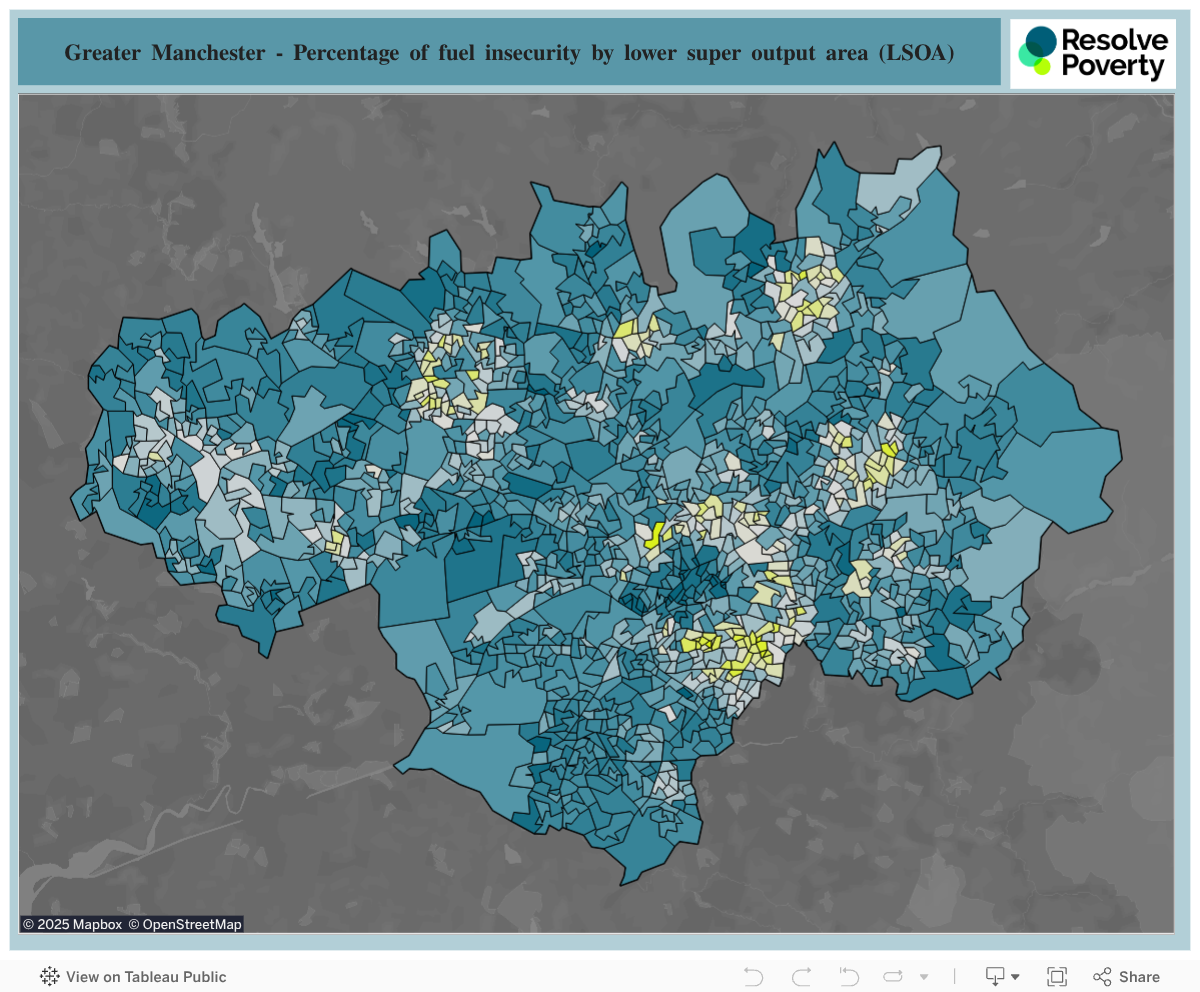This screenshot has width=1200, height=992.
Task: Open the Download menu icon
Action: [x=1002, y=977]
